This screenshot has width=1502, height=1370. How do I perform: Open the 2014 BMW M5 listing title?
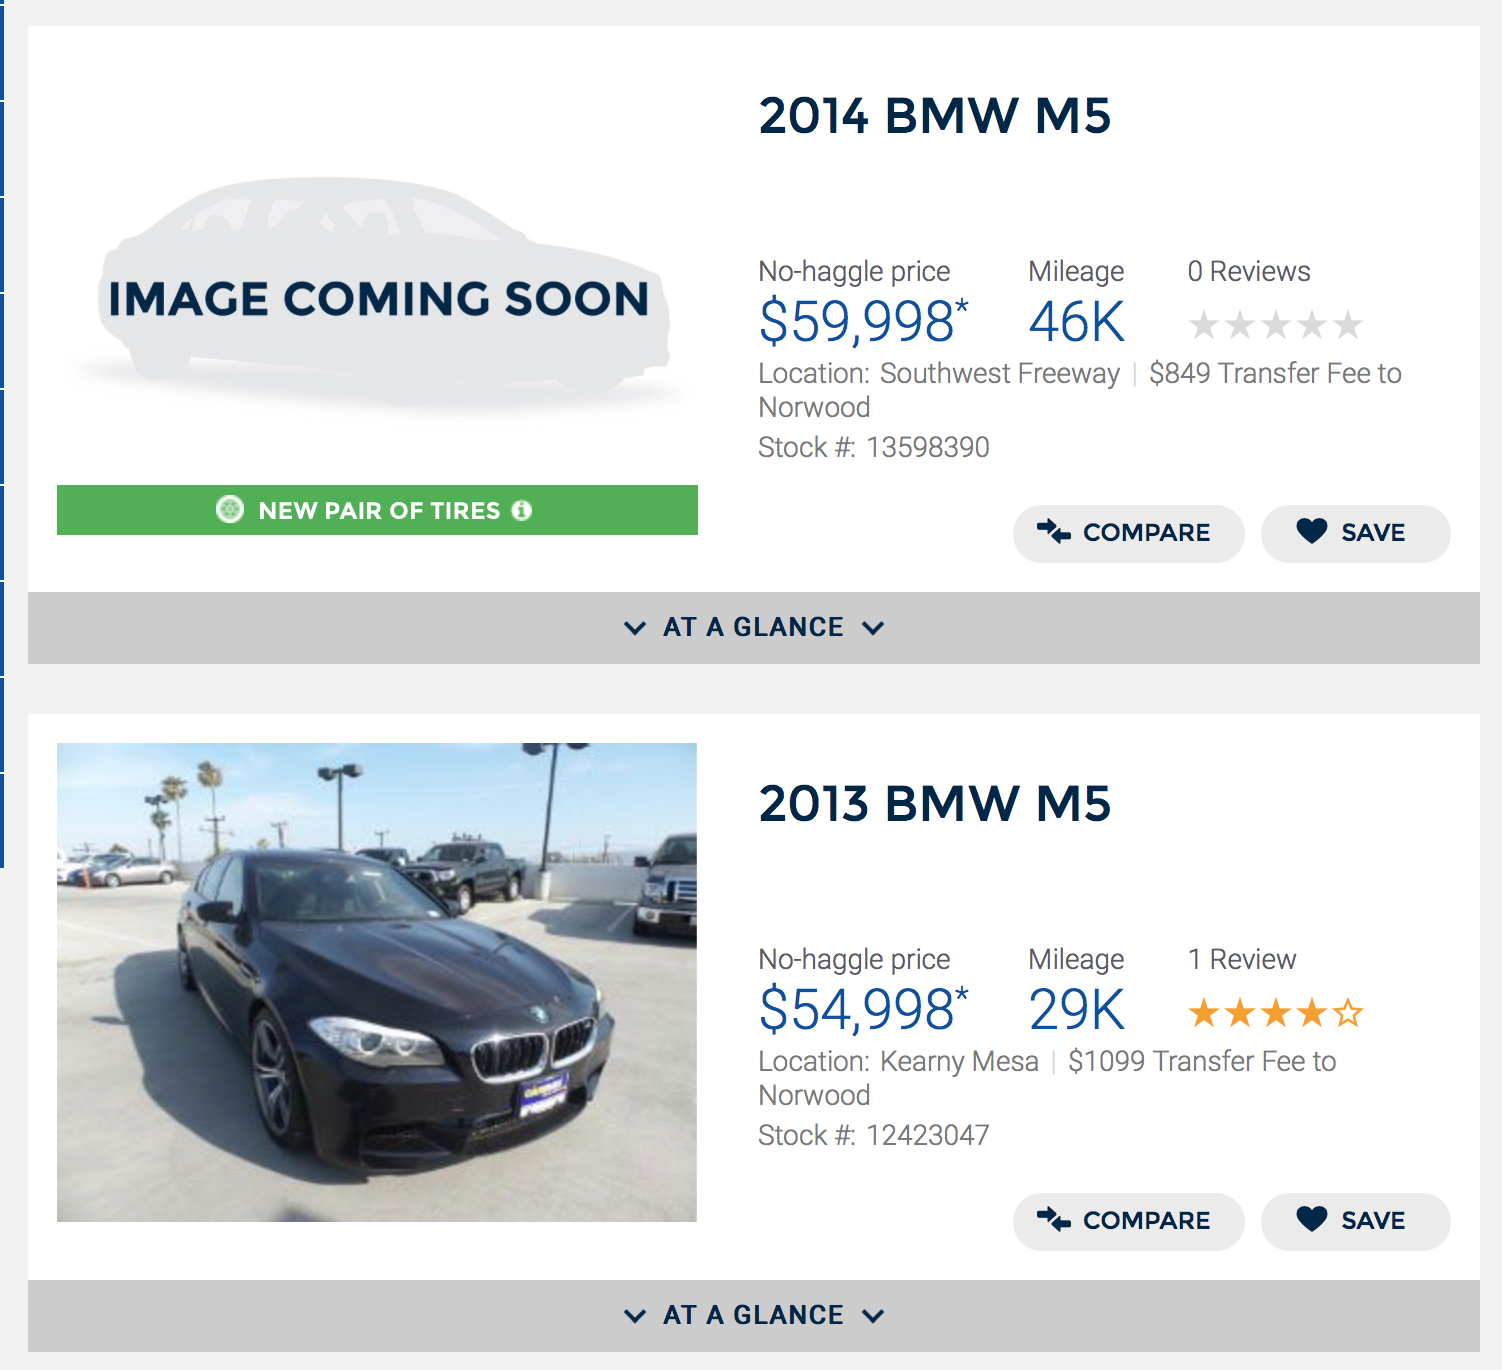coord(934,115)
